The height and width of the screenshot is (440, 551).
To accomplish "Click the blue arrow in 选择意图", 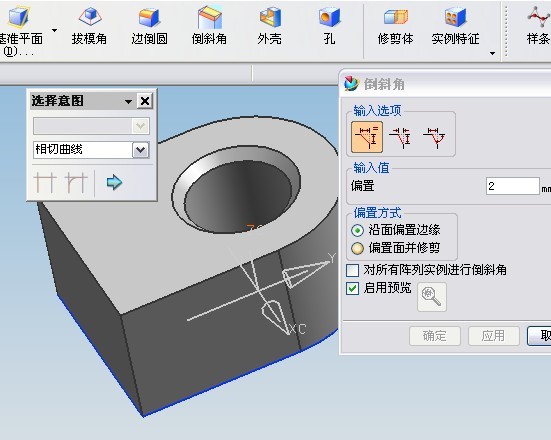I will click(x=114, y=182).
